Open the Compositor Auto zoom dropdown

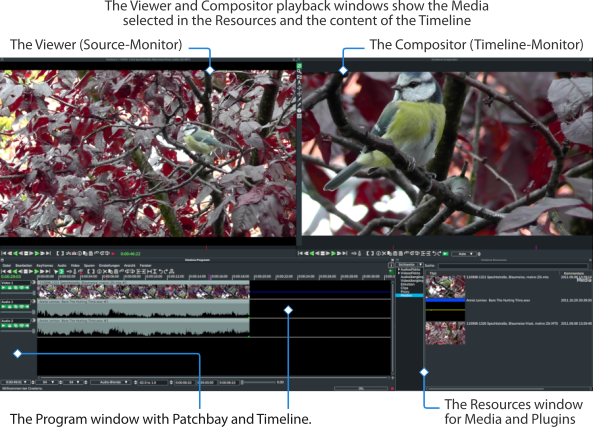[x=464, y=253]
